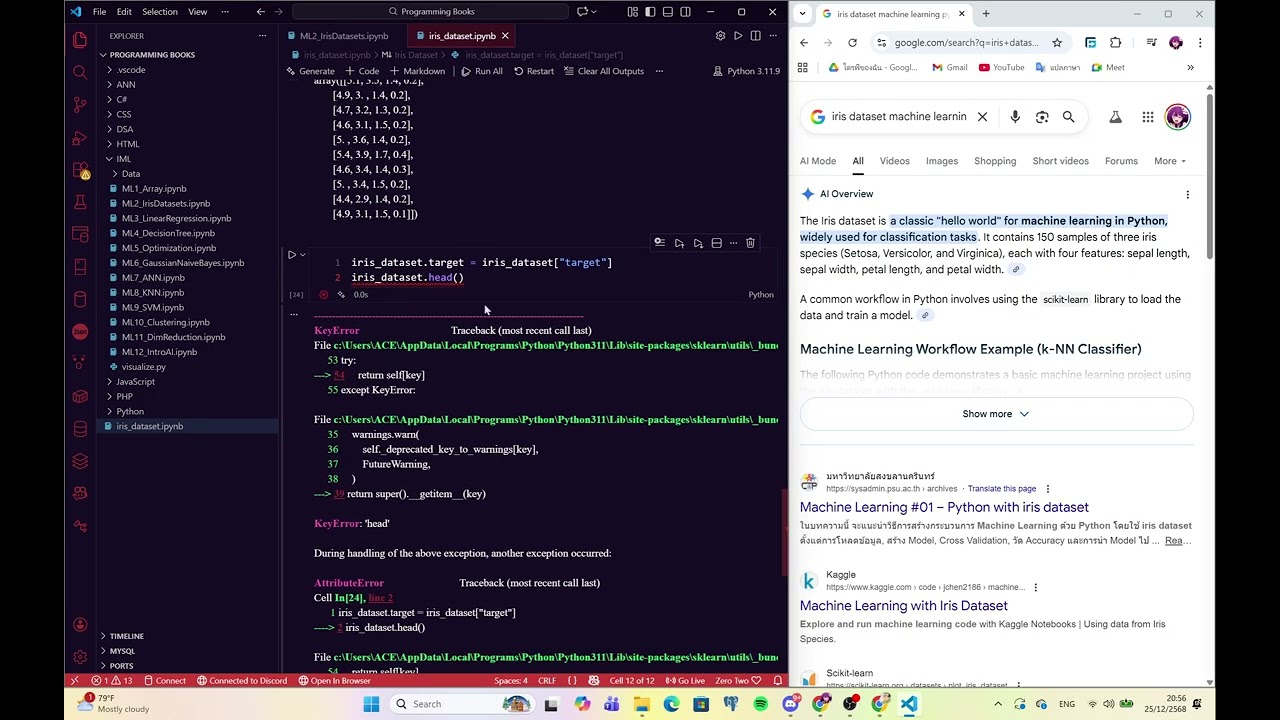Open Machine Learning #01 – Python with iris dataset
Image resolution: width=1280 pixels, height=720 pixels.
point(944,507)
